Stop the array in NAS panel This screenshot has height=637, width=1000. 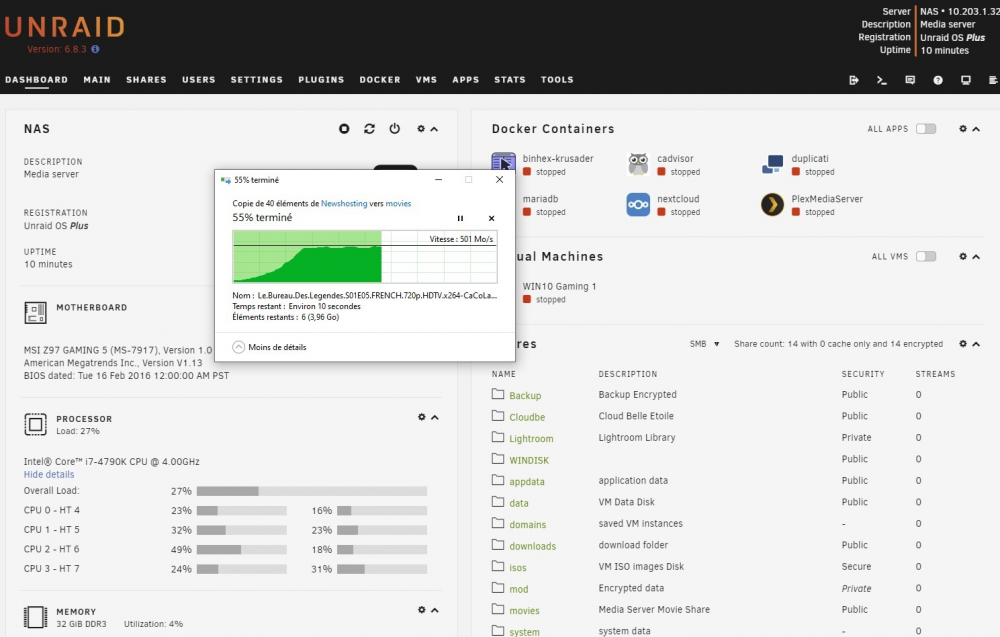pos(344,129)
